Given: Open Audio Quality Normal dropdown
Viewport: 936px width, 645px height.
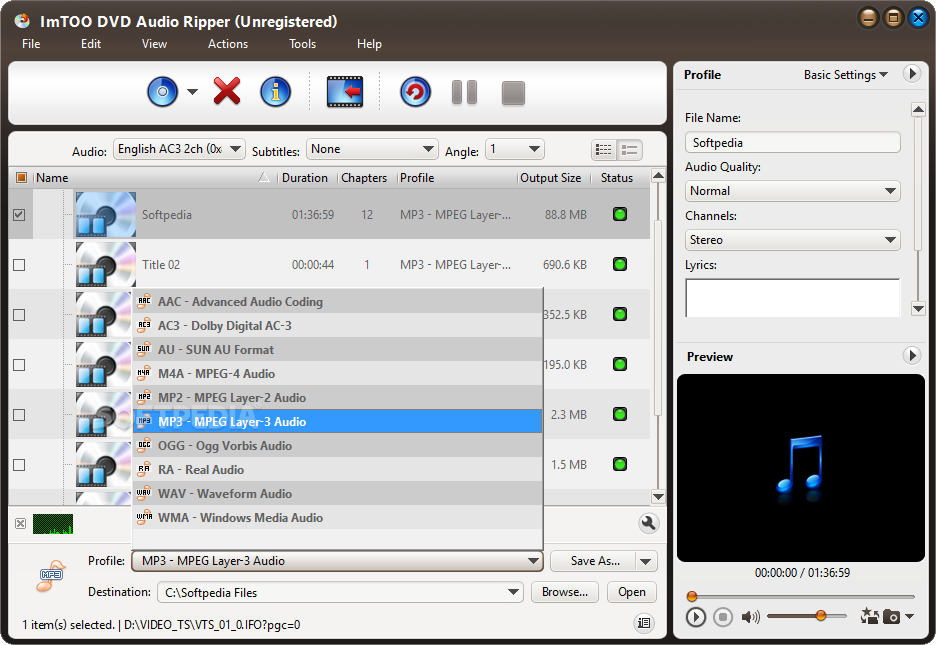Looking at the screenshot, I should tap(793, 191).
